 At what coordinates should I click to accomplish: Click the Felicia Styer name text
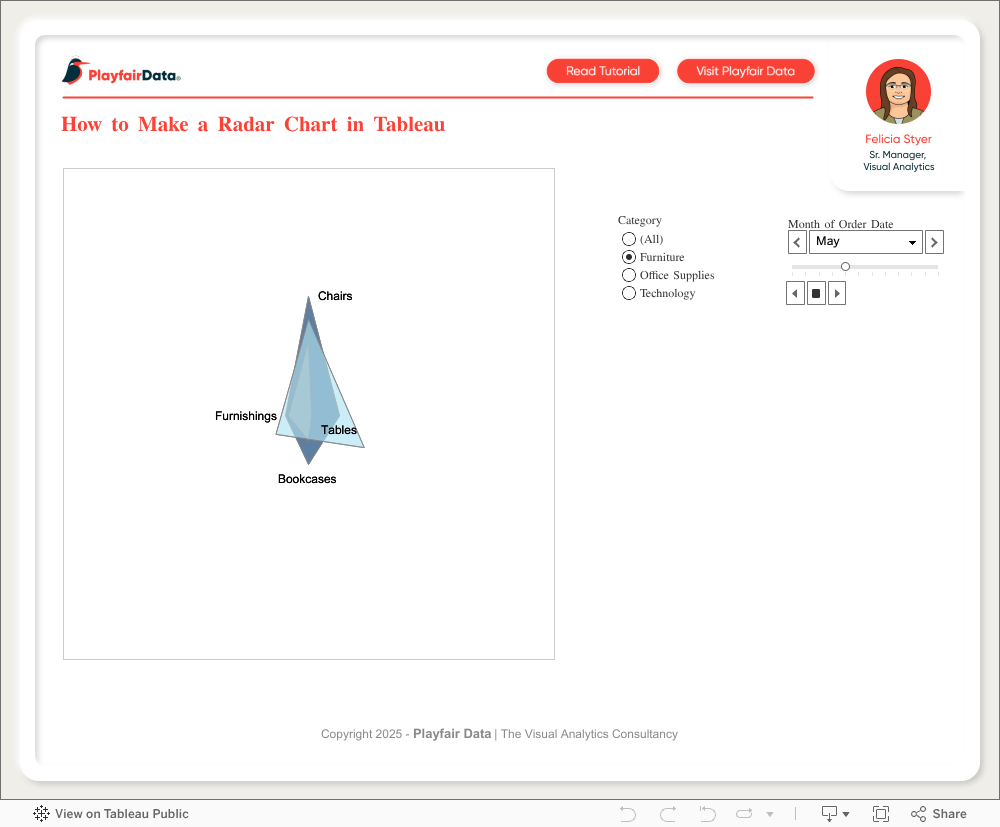(x=898, y=139)
